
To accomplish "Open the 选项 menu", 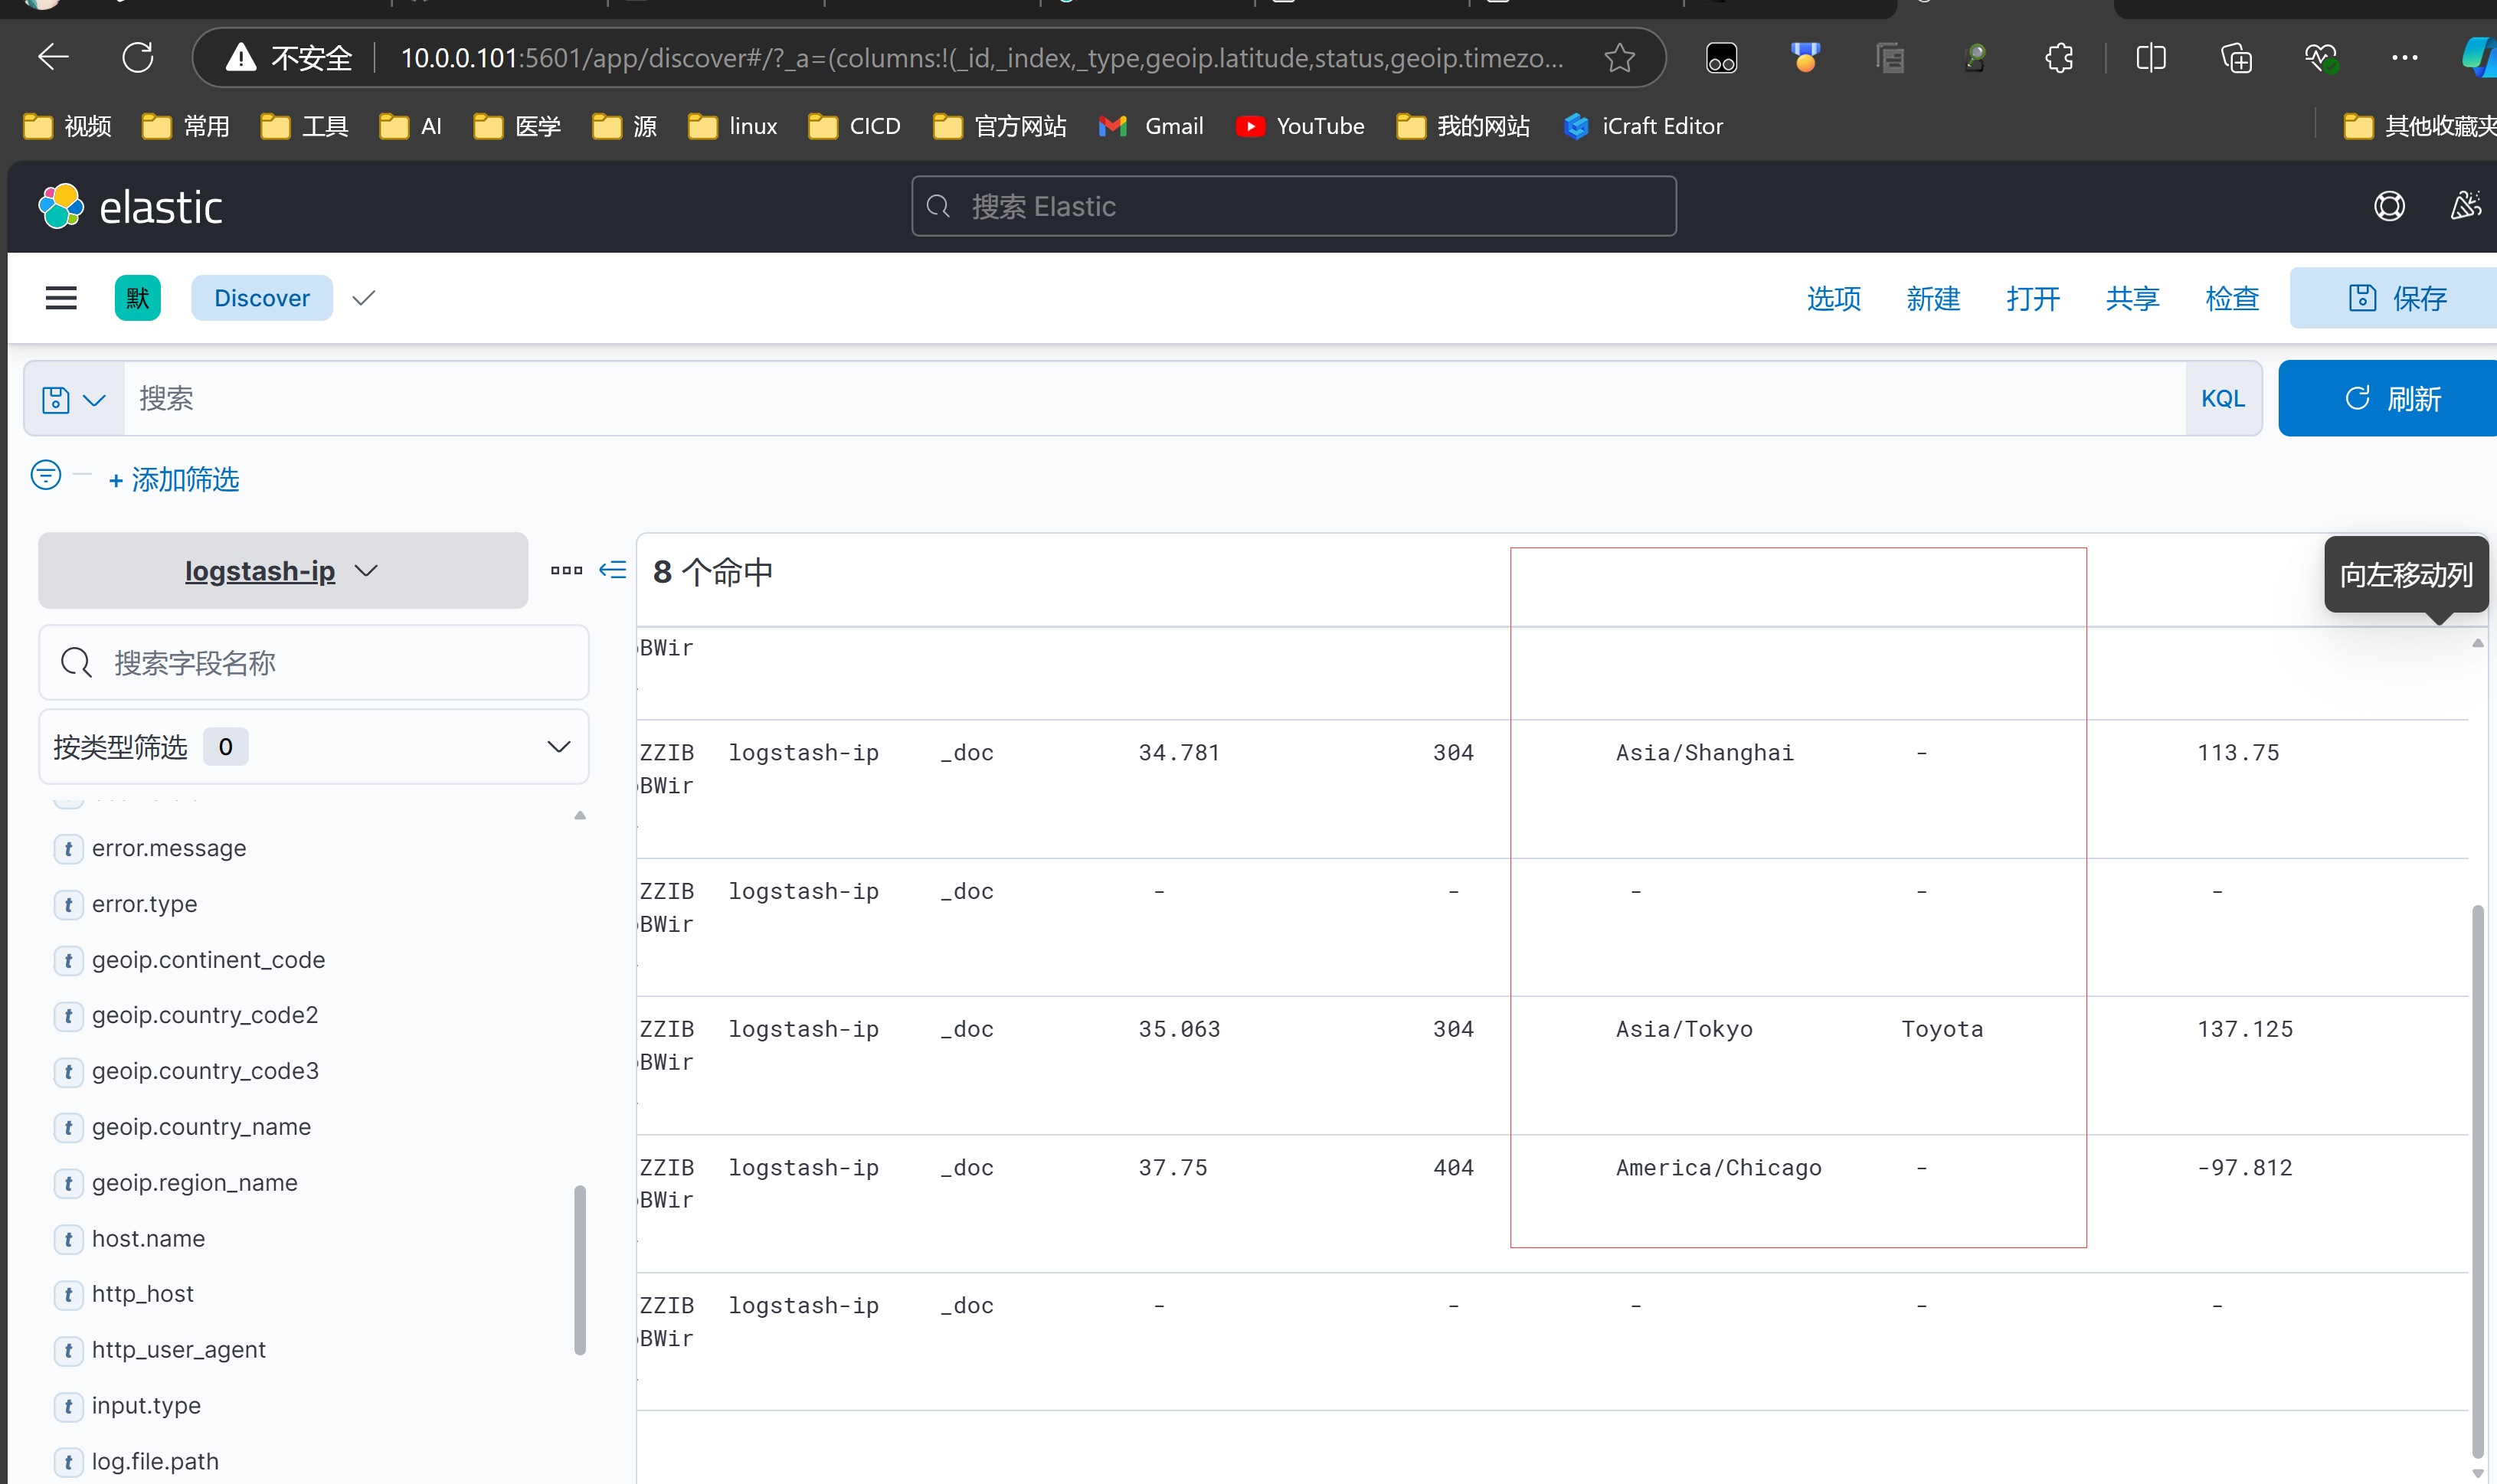I will tap(1833, 298).
